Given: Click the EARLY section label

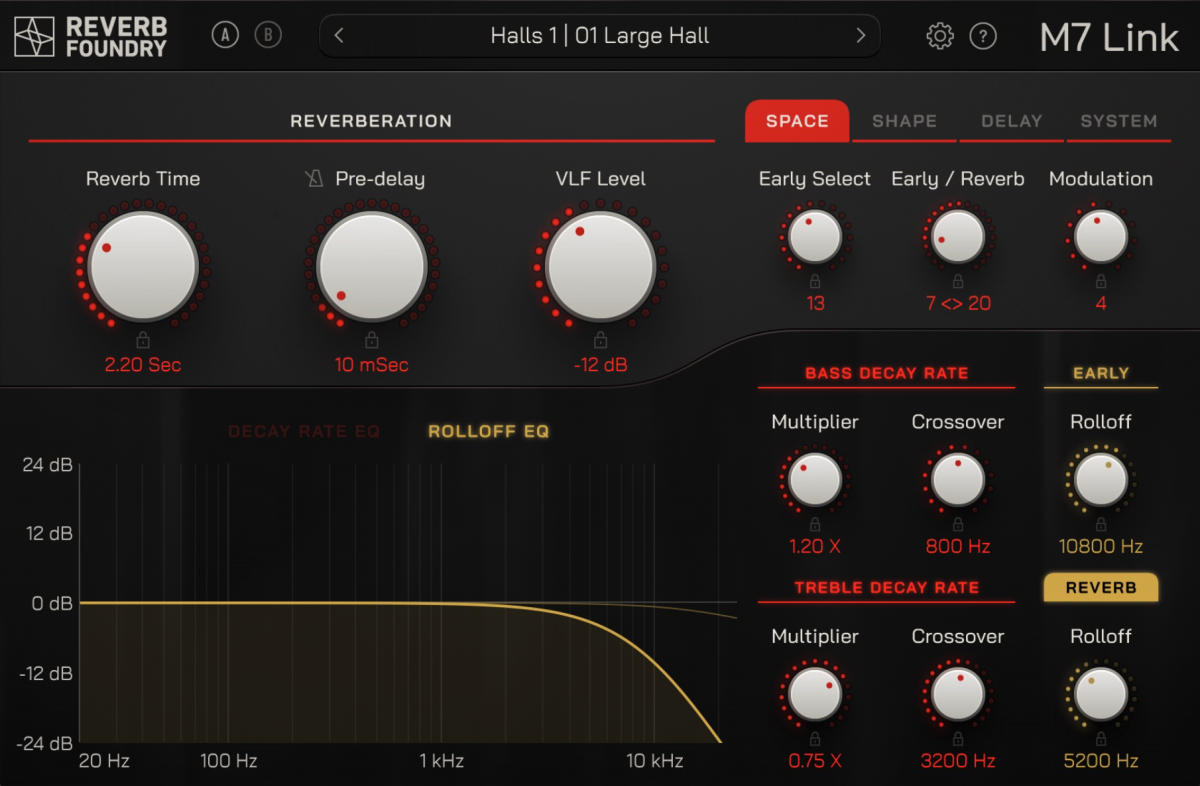Looking at the screenshot, I should coord(1101,373).
